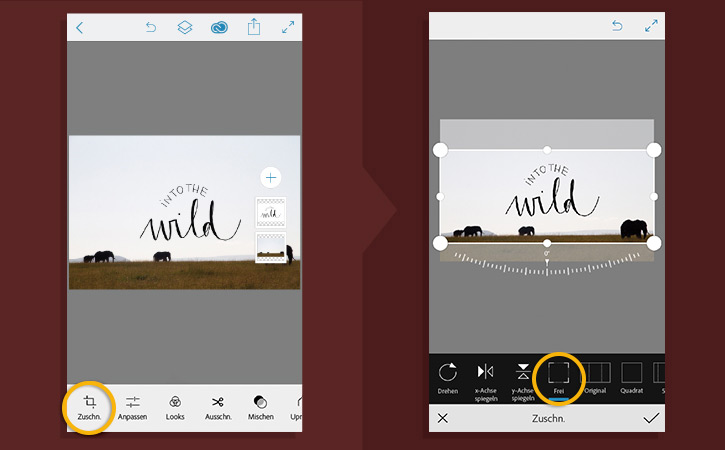Flip image with y-Achse spiegeln
The height and width of the screenshot is (450, 725).
[x=523, y=382]
